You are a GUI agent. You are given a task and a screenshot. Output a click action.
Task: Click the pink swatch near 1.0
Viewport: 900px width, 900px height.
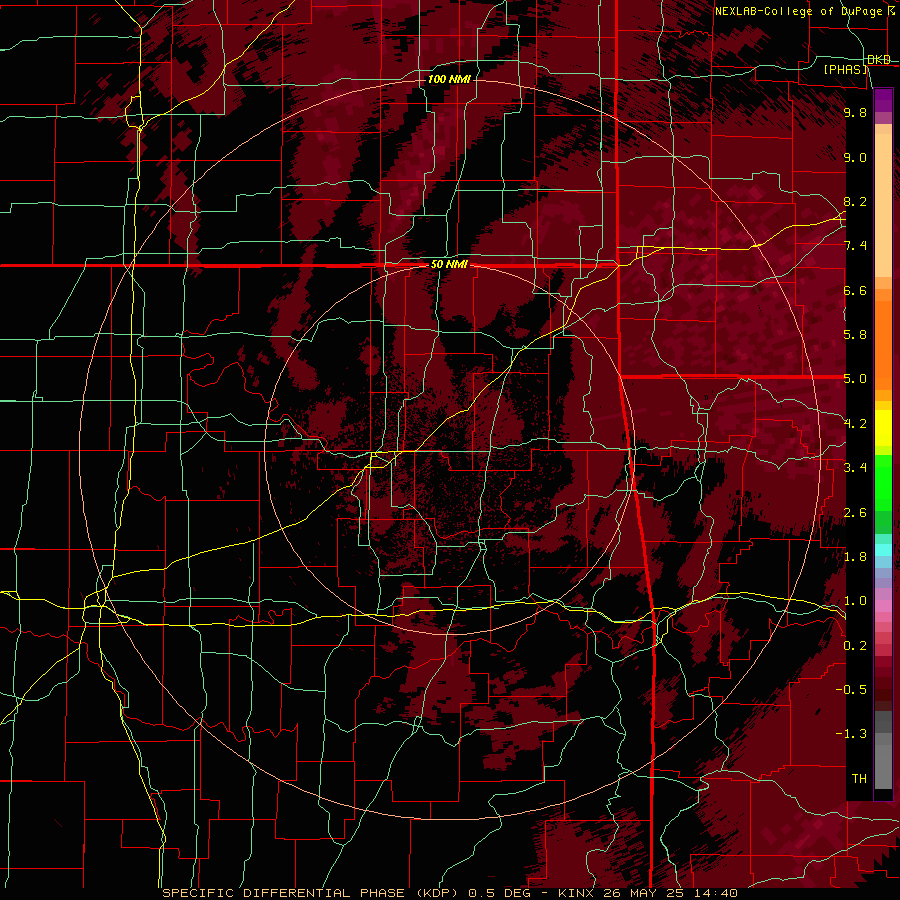point(883,606)
